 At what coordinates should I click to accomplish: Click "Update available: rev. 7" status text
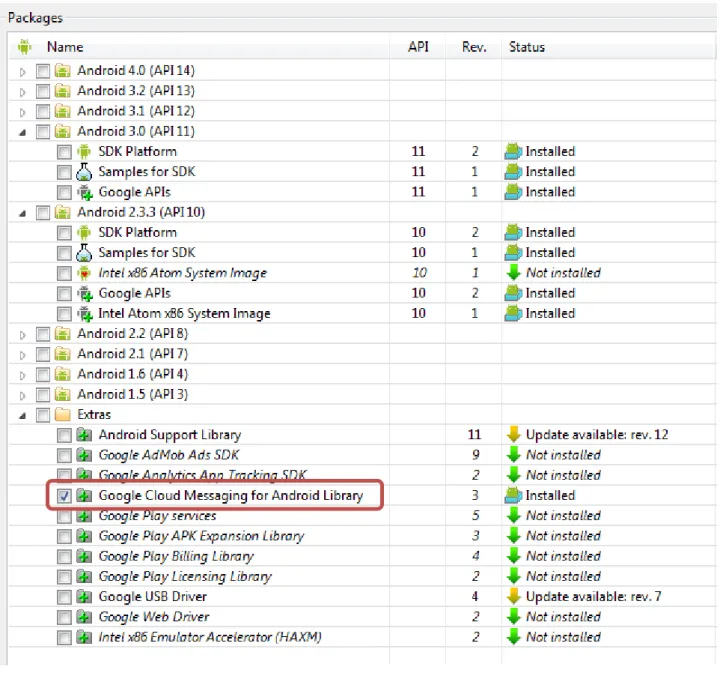pos(593,596)
